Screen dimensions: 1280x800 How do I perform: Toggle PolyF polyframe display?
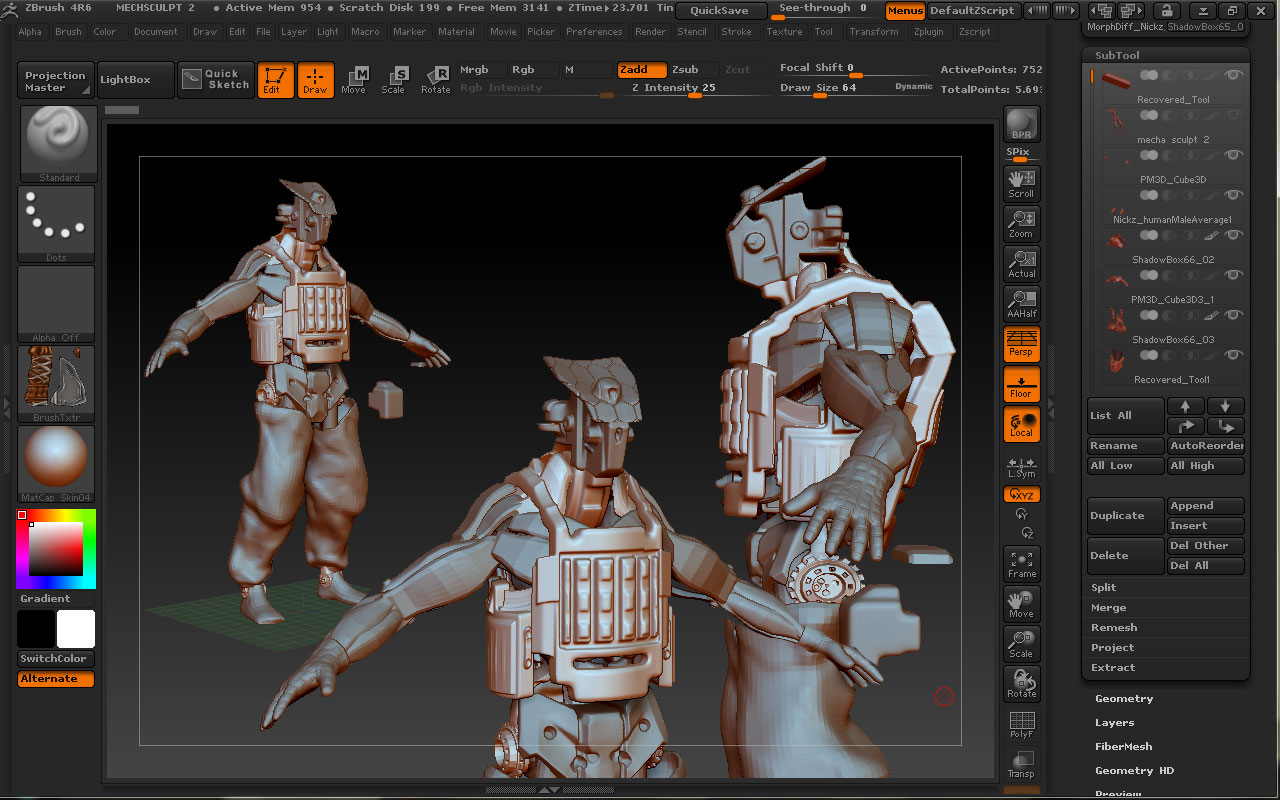tap(1022, 724)
